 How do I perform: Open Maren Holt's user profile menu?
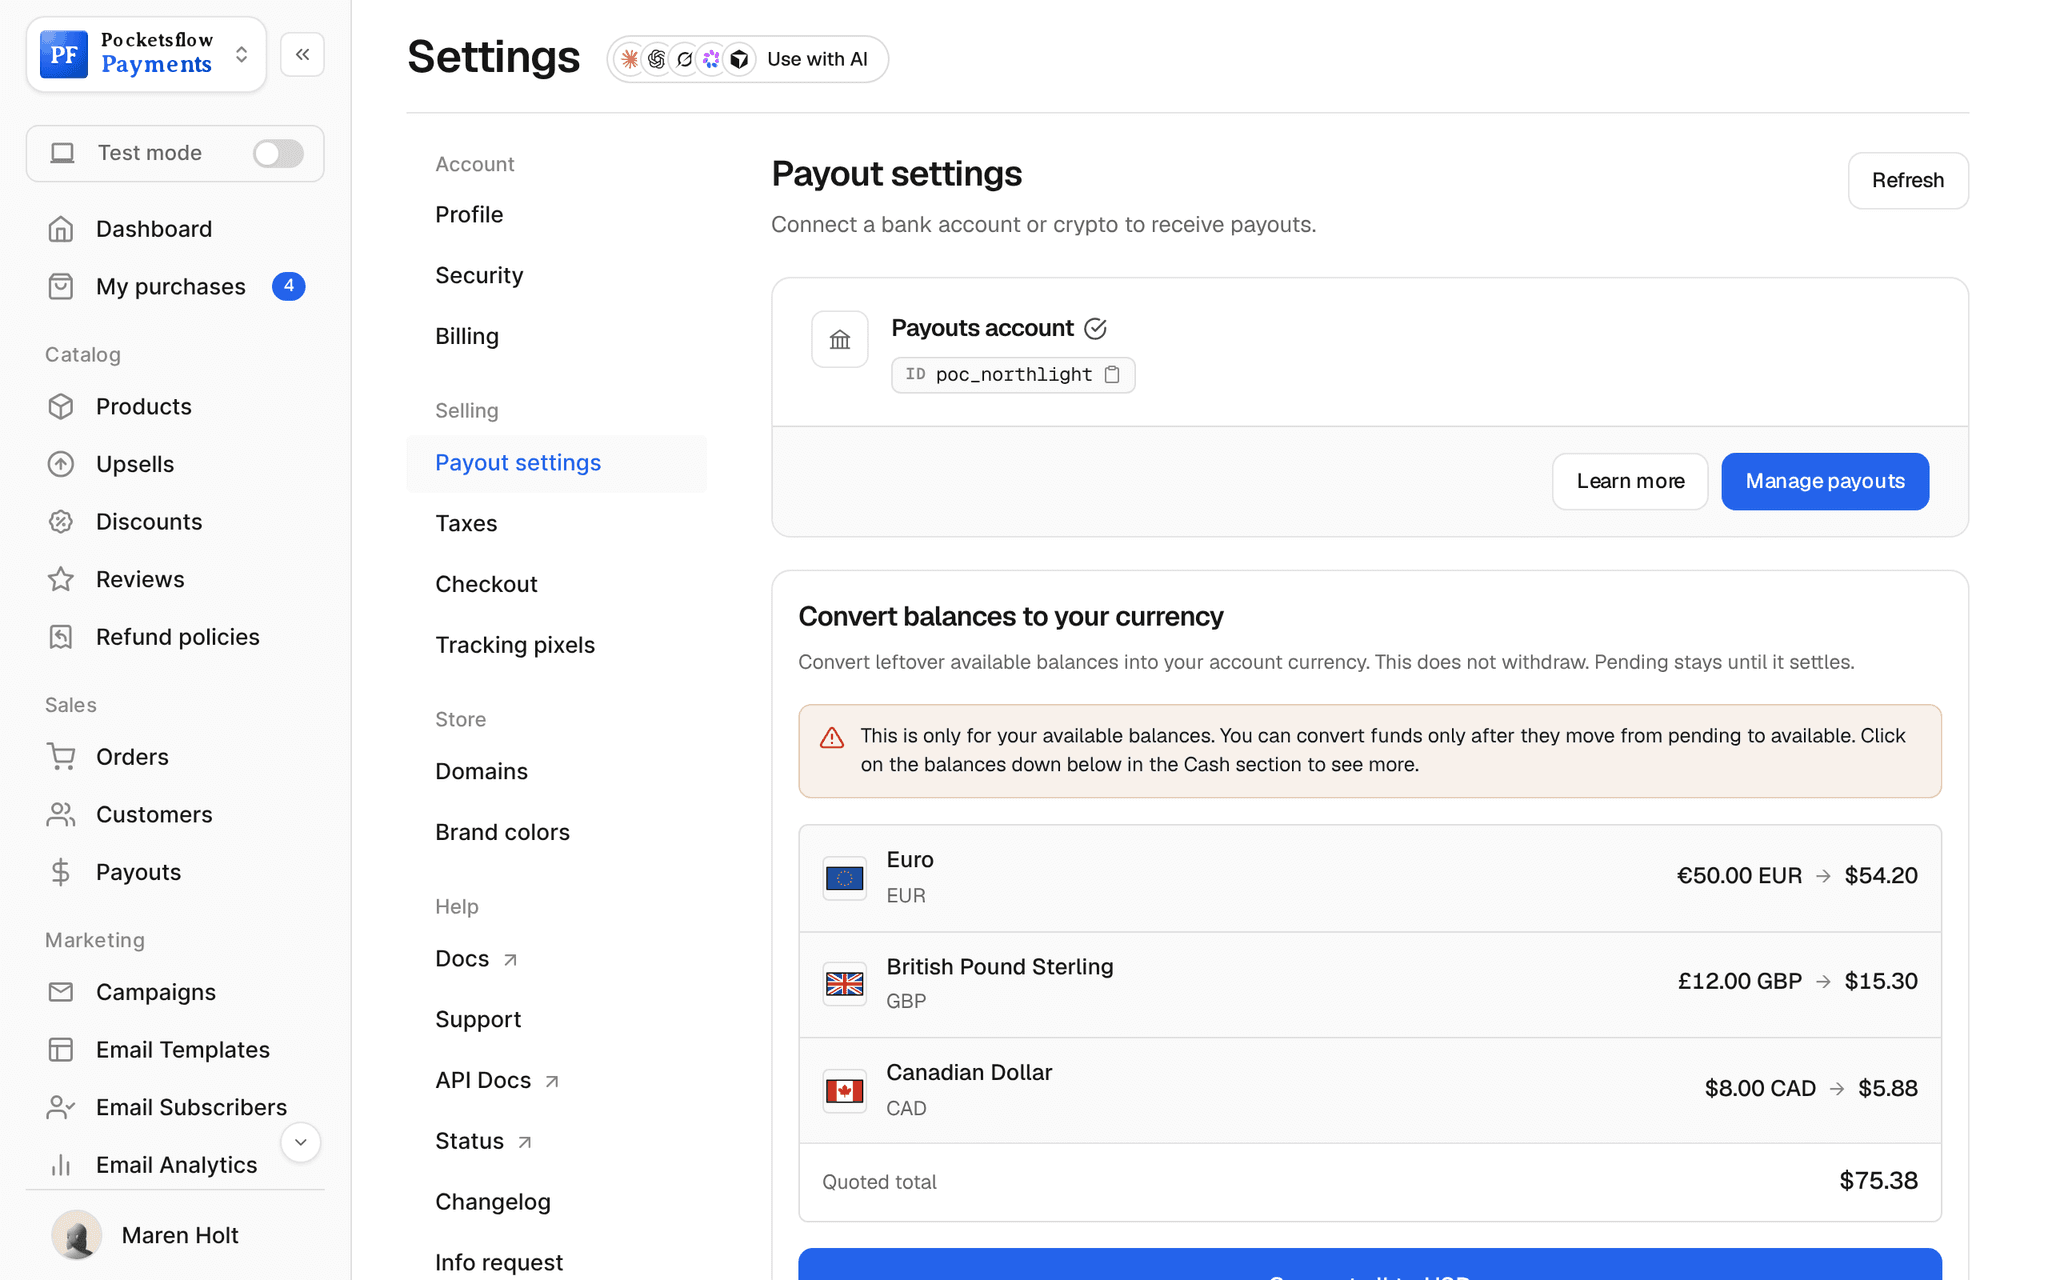click(x=146, y=1235)
